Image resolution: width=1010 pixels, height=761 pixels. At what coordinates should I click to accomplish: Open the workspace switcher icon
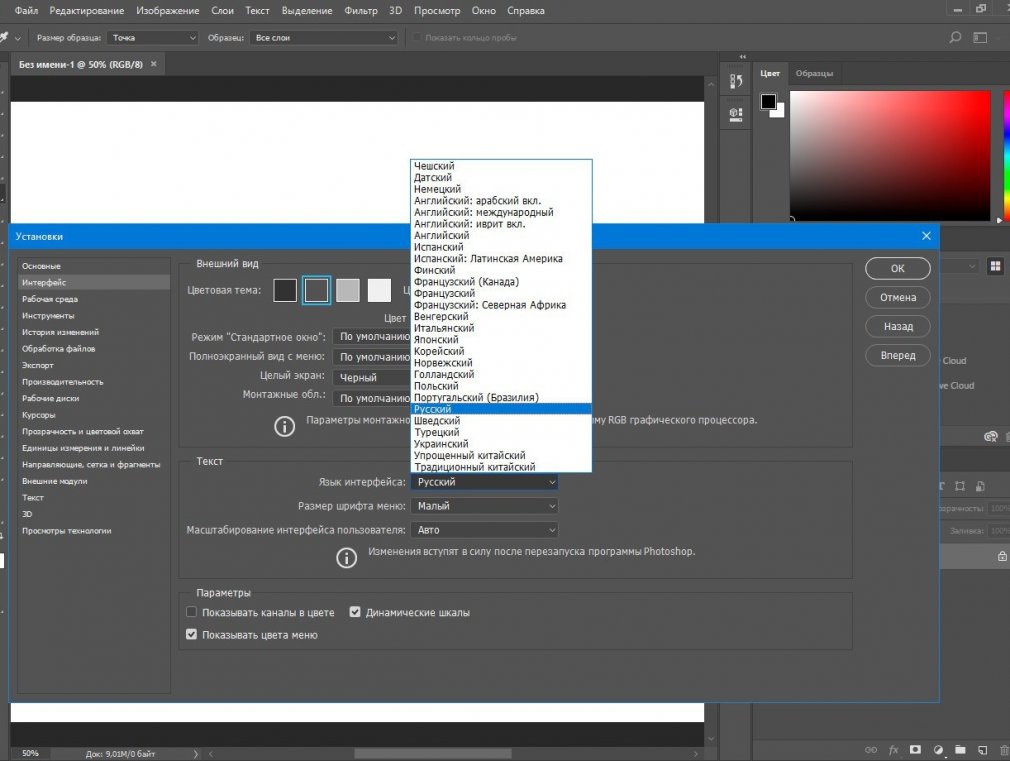[x=980, y=37]
